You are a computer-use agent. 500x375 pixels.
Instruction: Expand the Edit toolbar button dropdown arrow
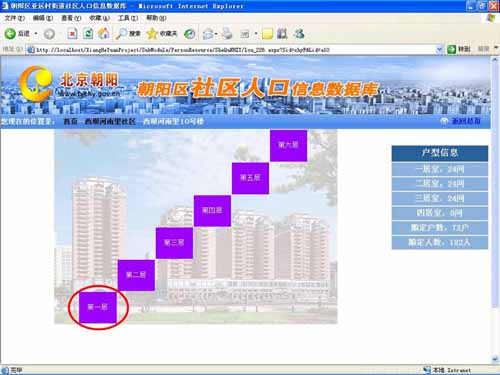(x=256, y=34)
